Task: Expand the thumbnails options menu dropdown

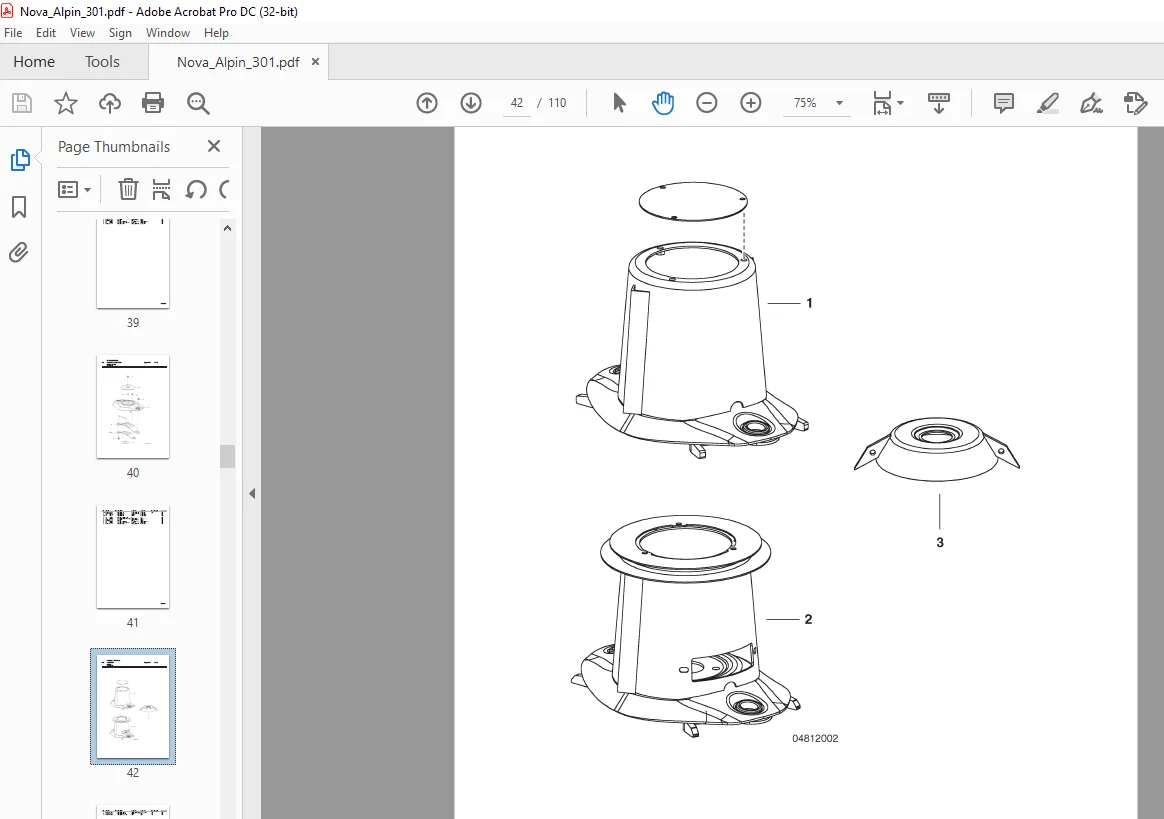Action: pyautogui.click(x=74, y=189)
